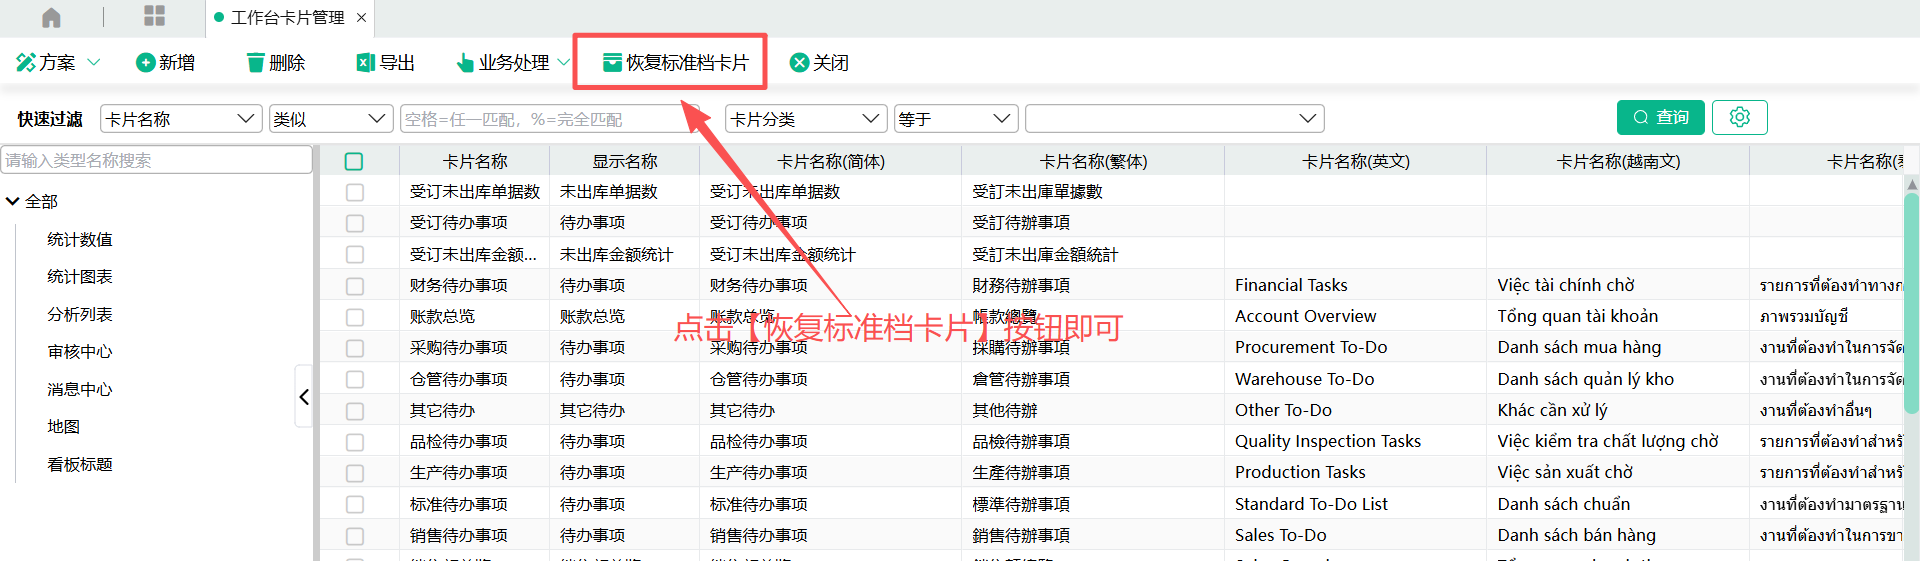1920x561 pixels.
Task: Check the 财务待办事项 row checkbox
Action: pos(355,286)
